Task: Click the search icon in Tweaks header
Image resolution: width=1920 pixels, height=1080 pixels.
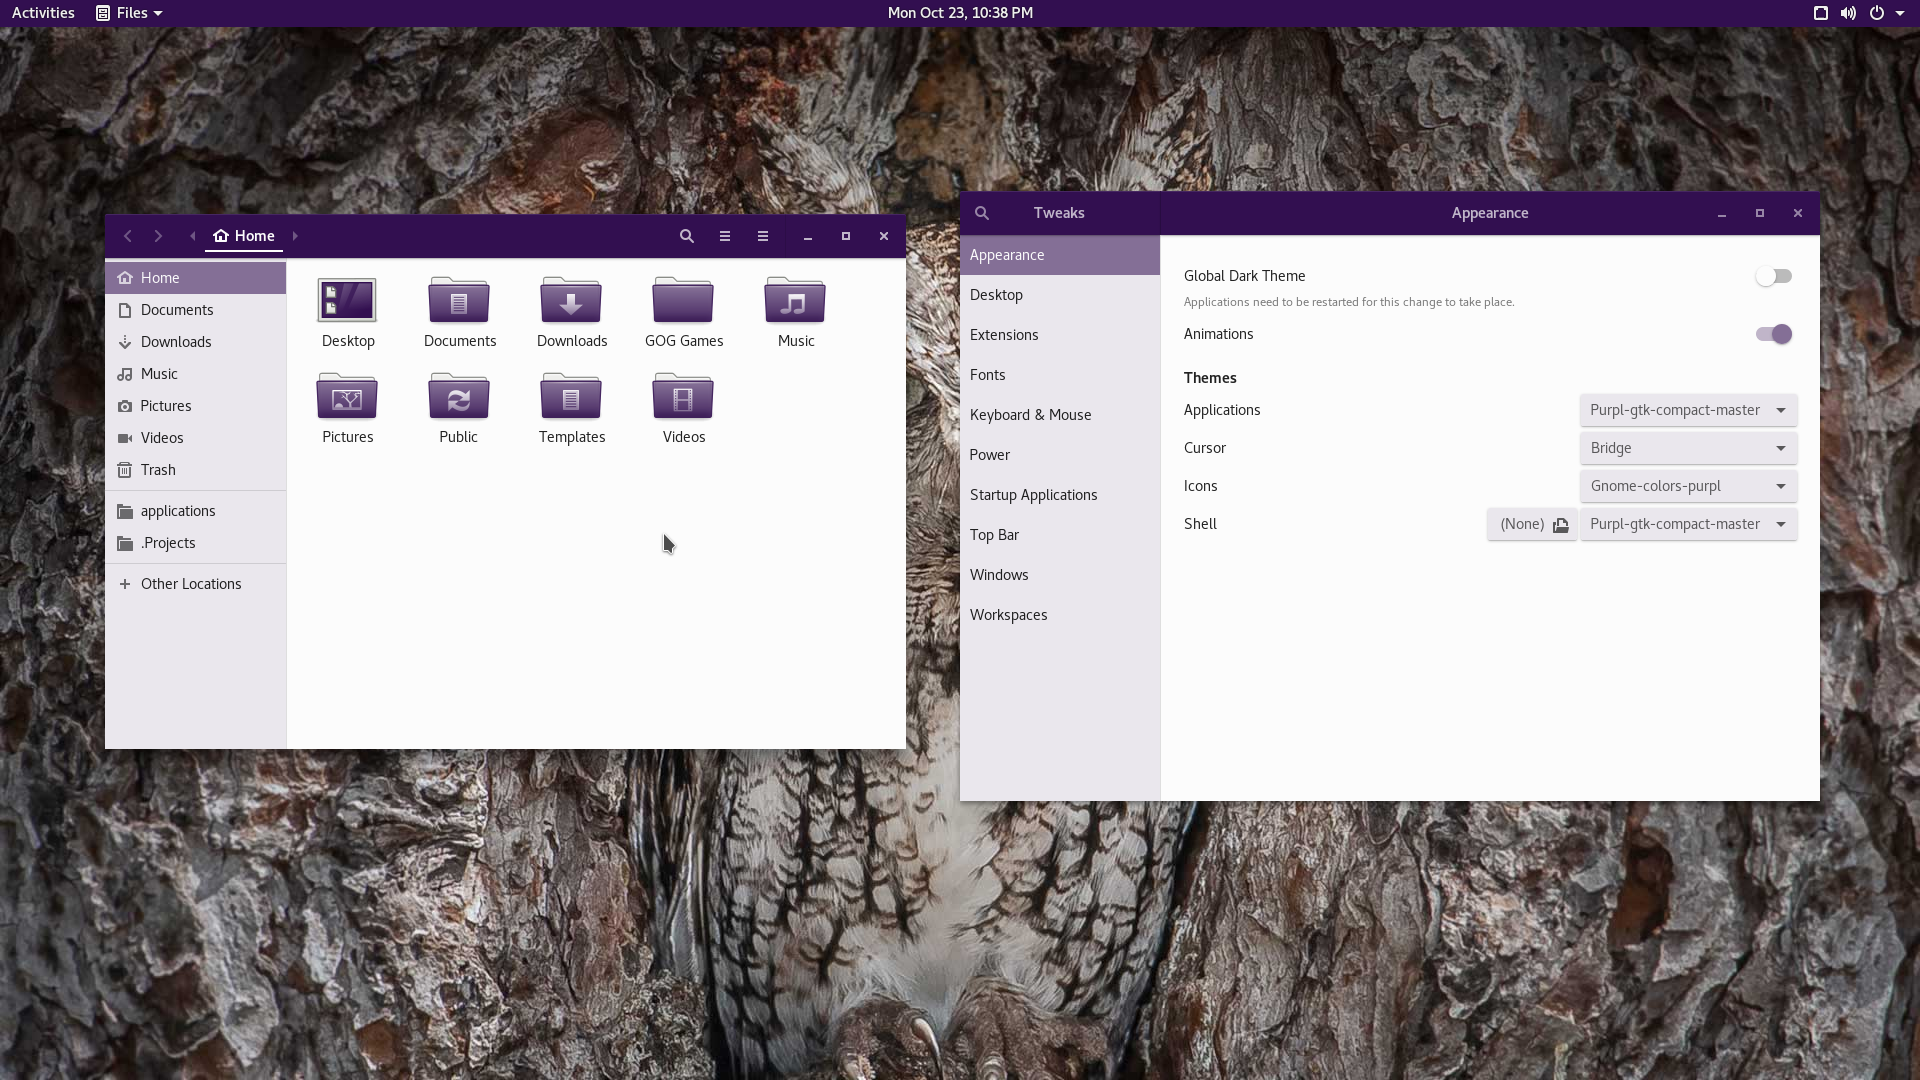Action: [982, 213]
